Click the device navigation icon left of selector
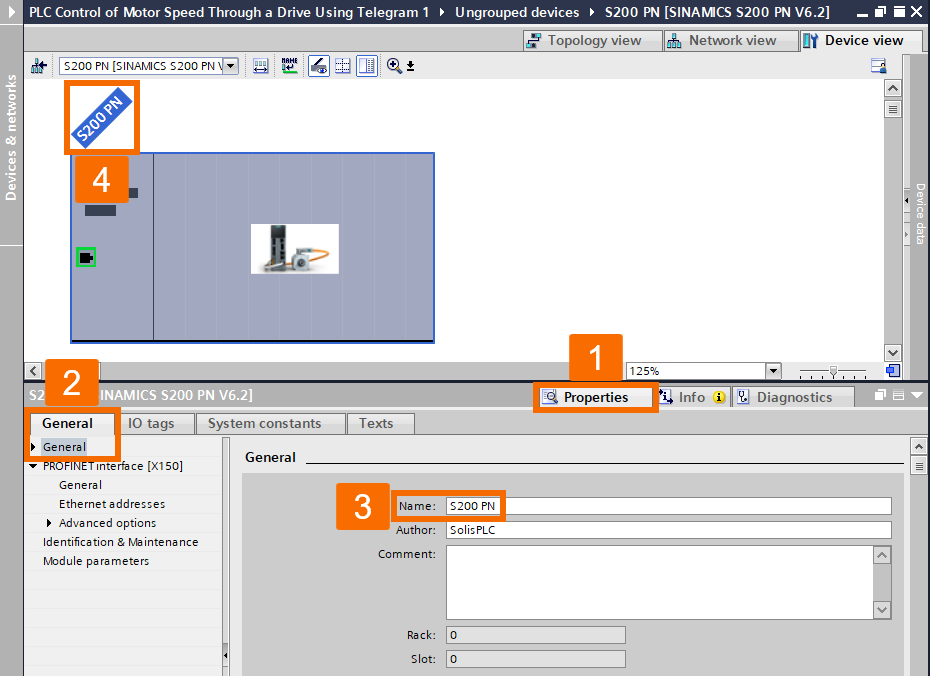Screen dimensions: 930x676 pos(39,66)
